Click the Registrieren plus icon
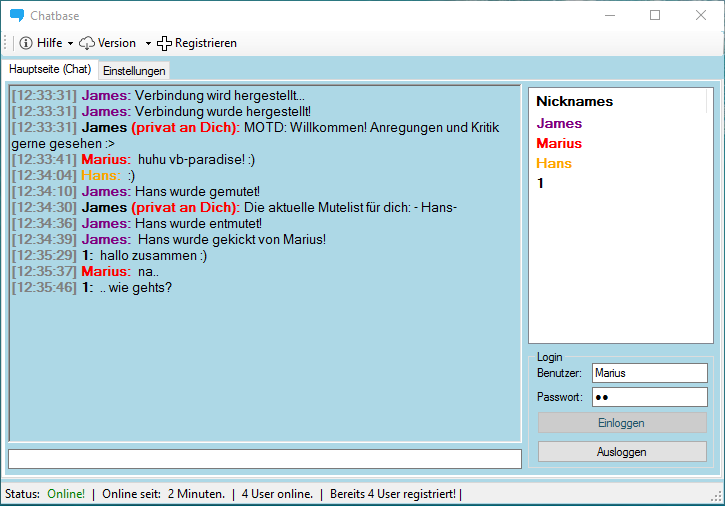The image size is (725, 506). pyautogui.click(x=165, y=43)
